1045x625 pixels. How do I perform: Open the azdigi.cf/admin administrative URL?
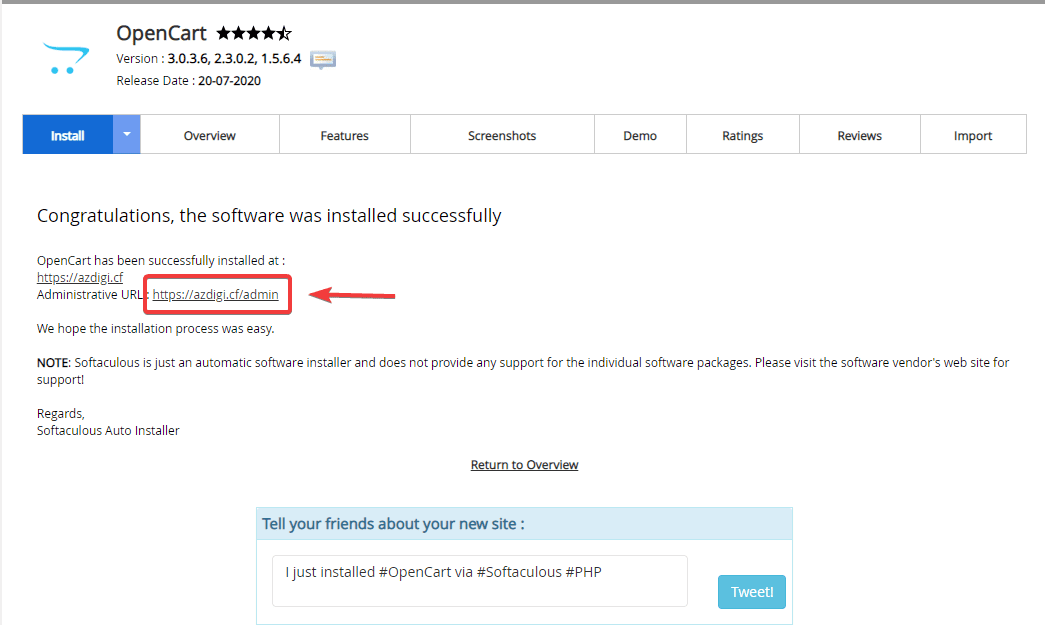point(215,294)
